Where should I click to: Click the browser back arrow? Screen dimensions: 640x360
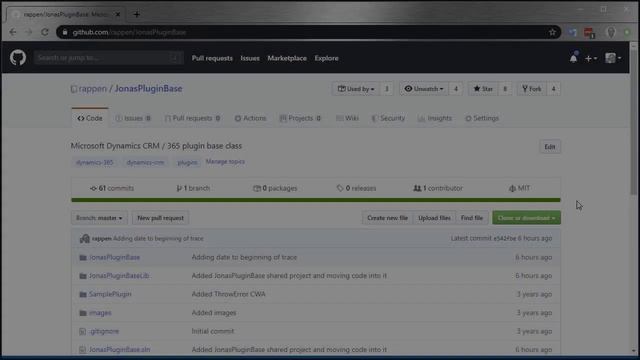pos(13,32)
